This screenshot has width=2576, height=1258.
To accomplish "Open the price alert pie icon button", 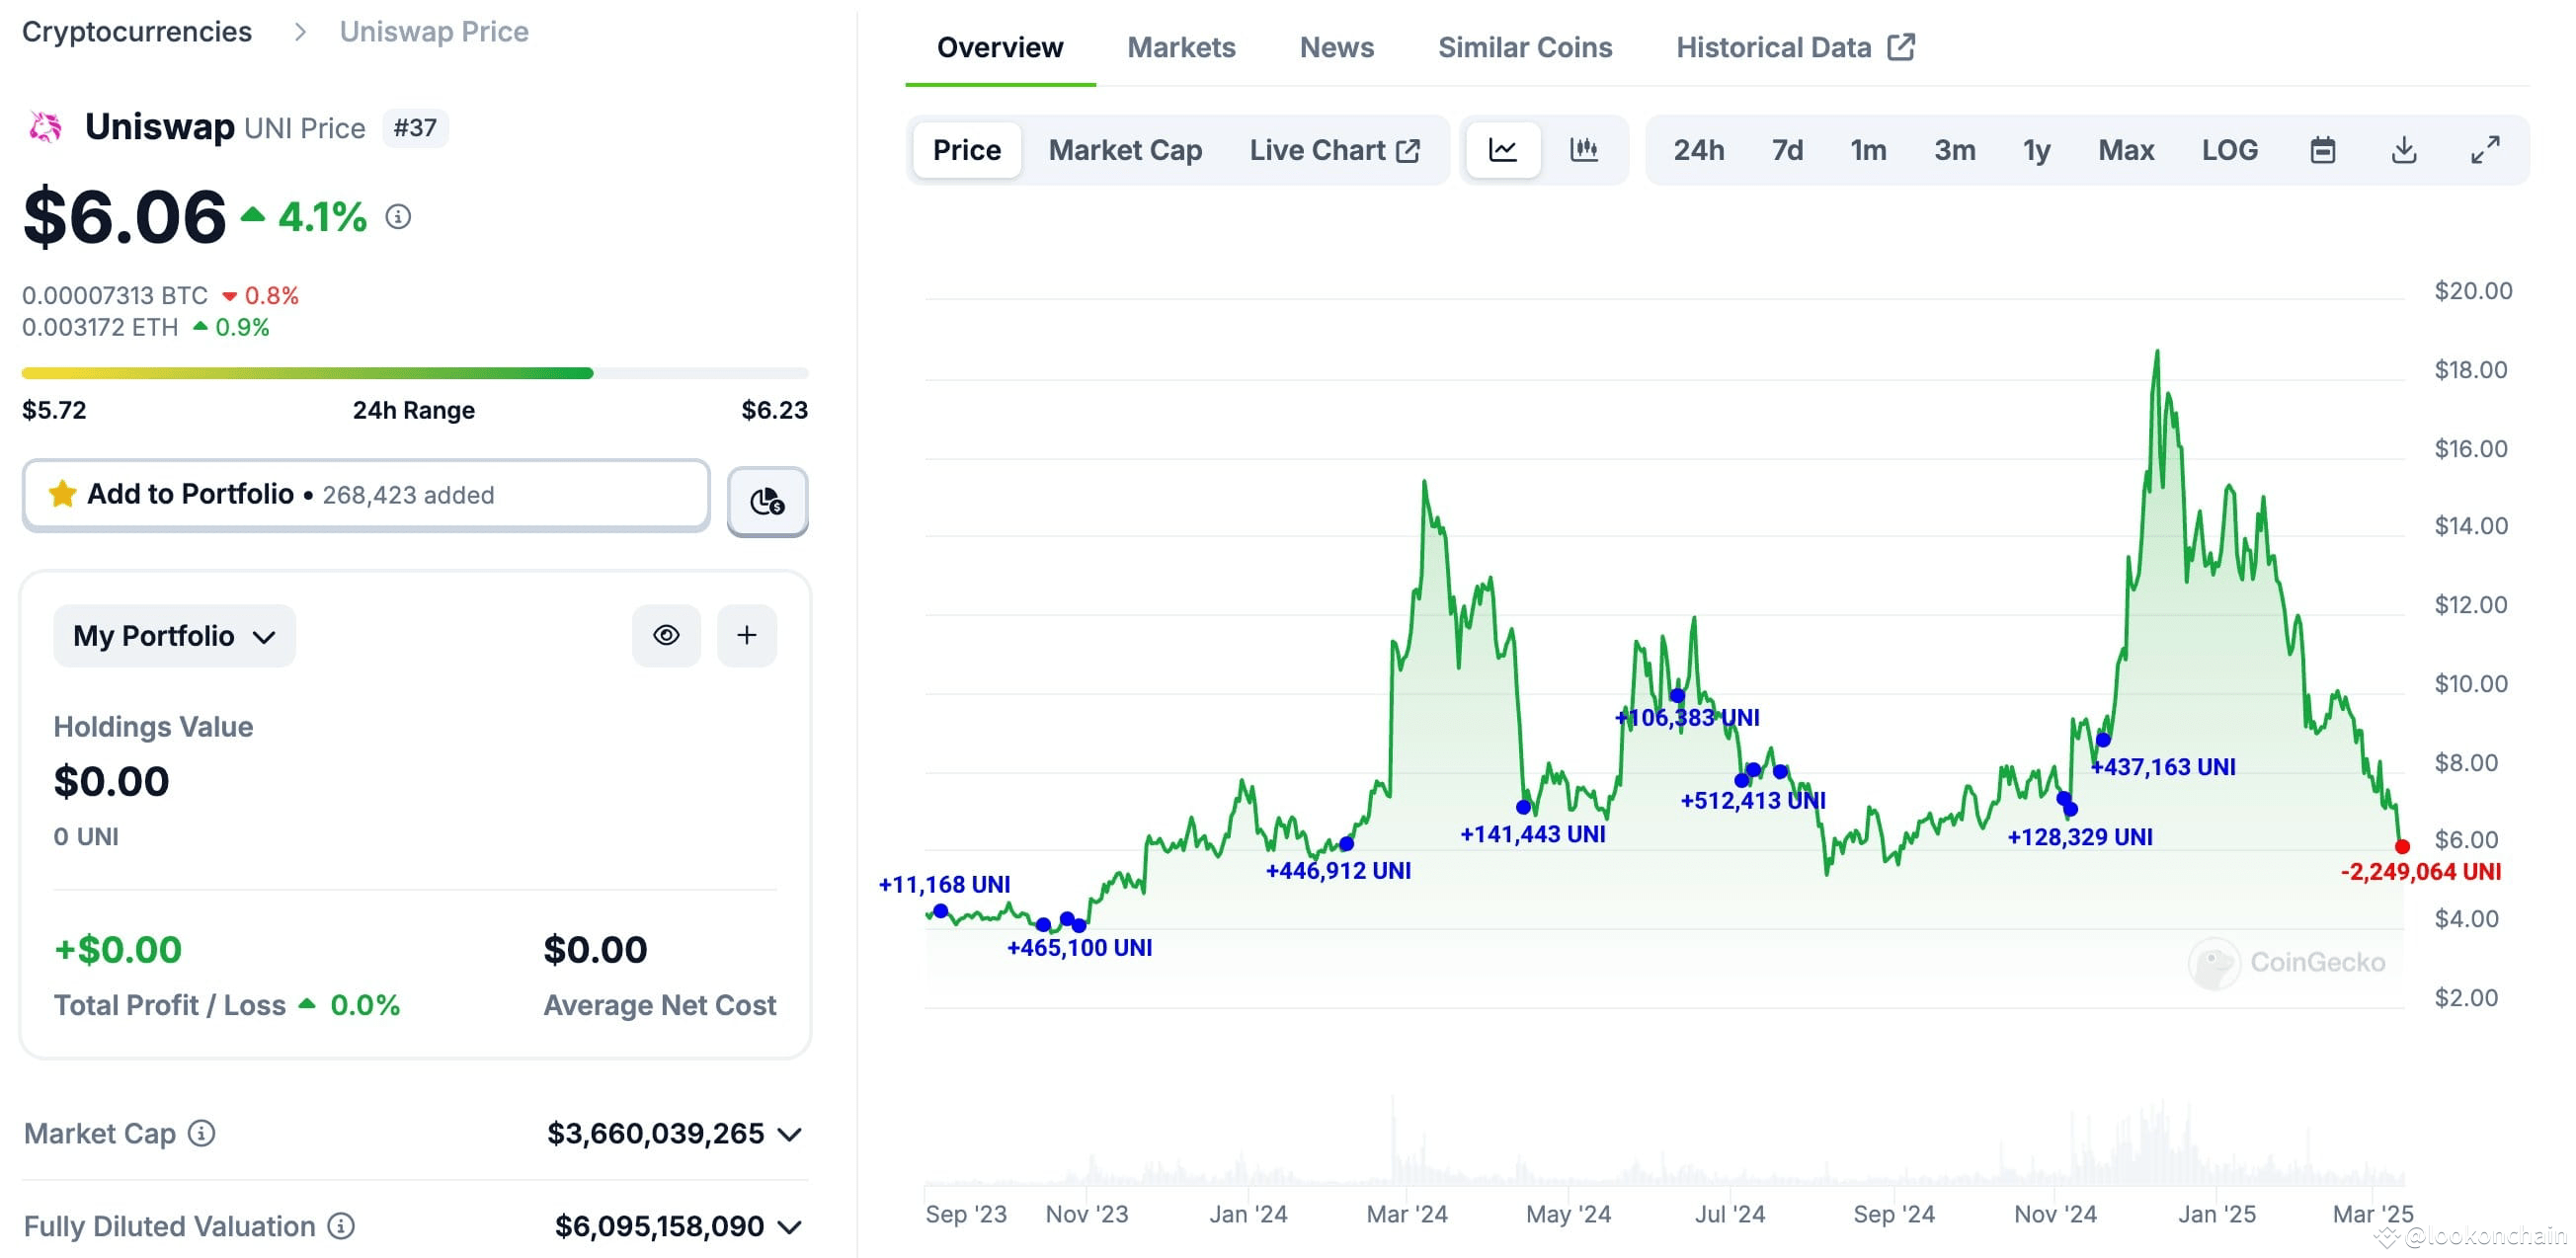I will point(767,501).
